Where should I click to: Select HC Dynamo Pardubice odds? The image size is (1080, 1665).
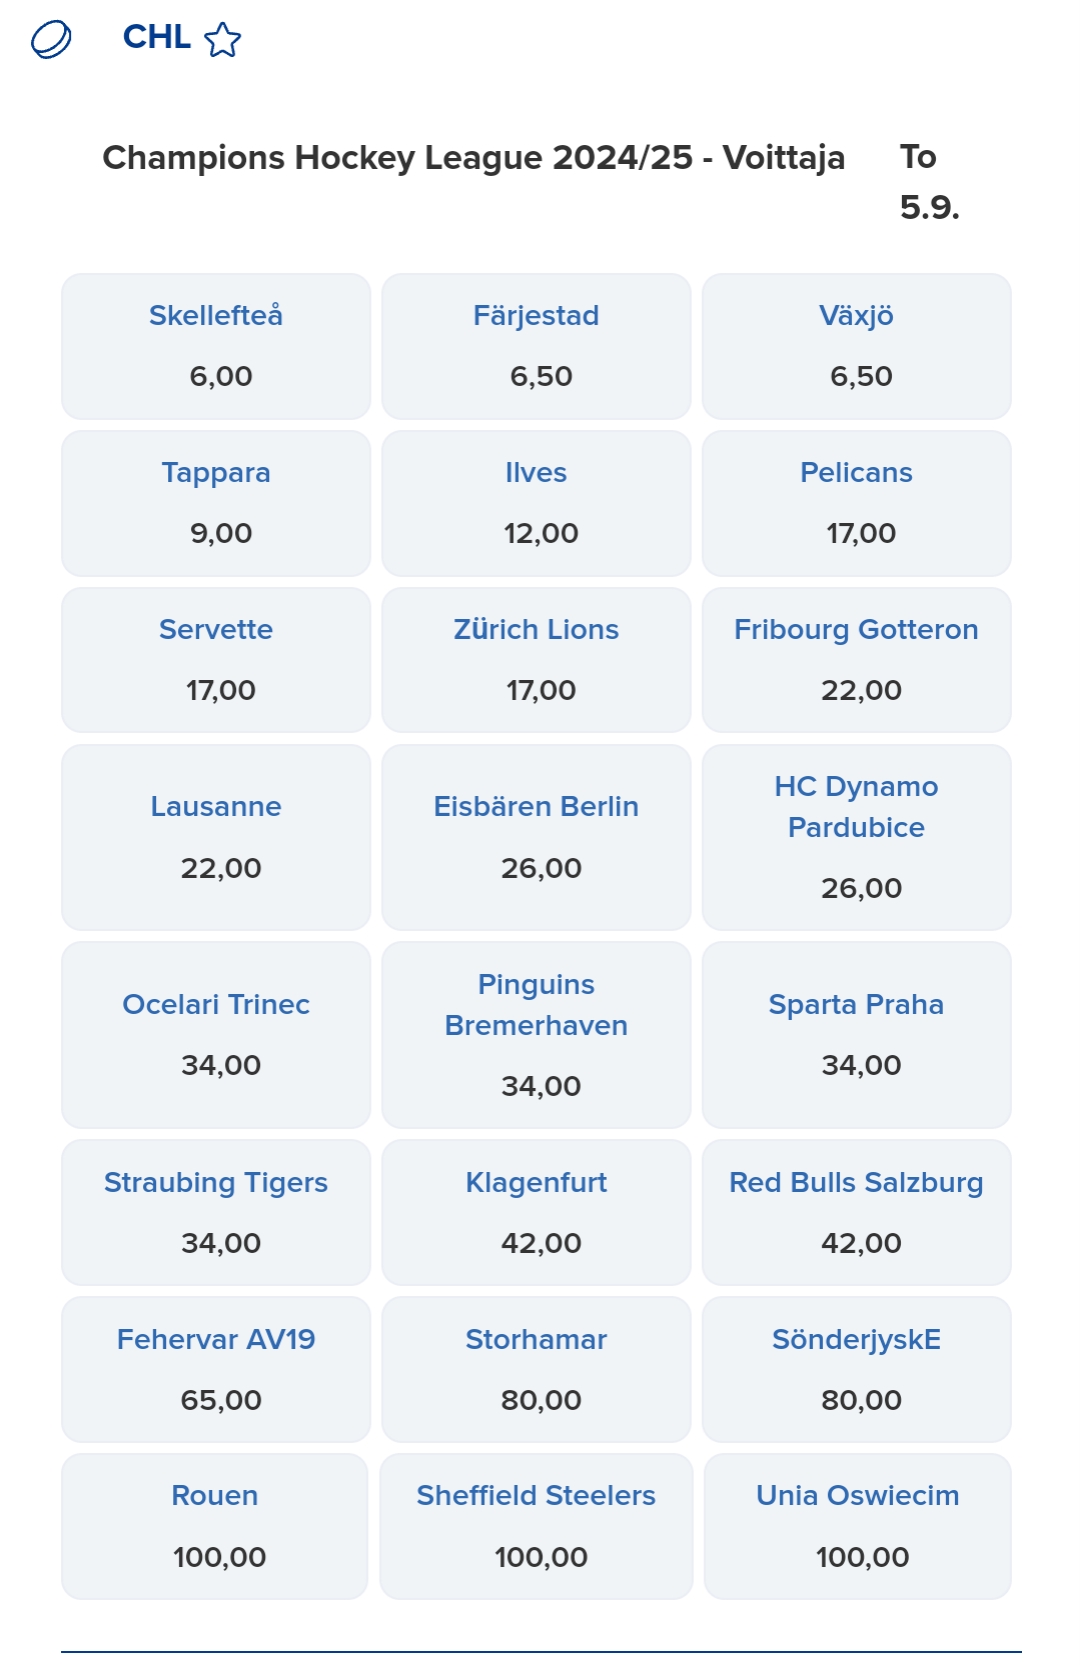[856, 837]
